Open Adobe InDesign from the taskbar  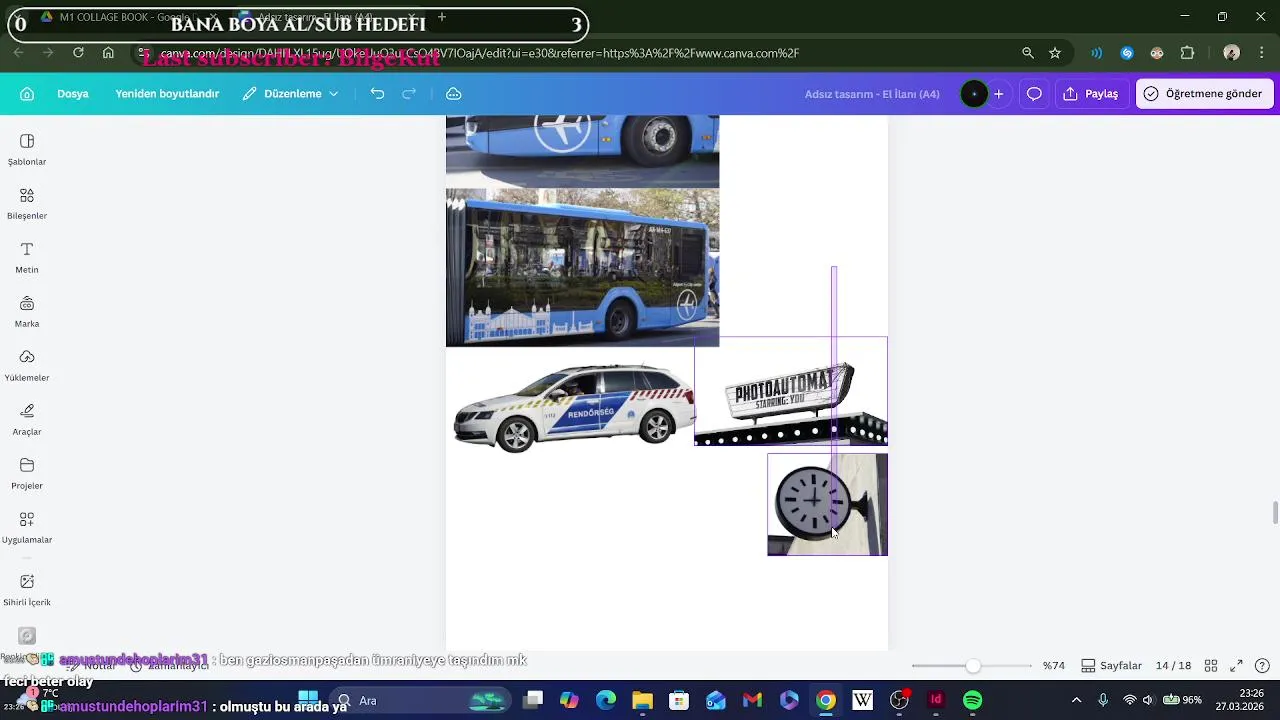tap(936, 700)
